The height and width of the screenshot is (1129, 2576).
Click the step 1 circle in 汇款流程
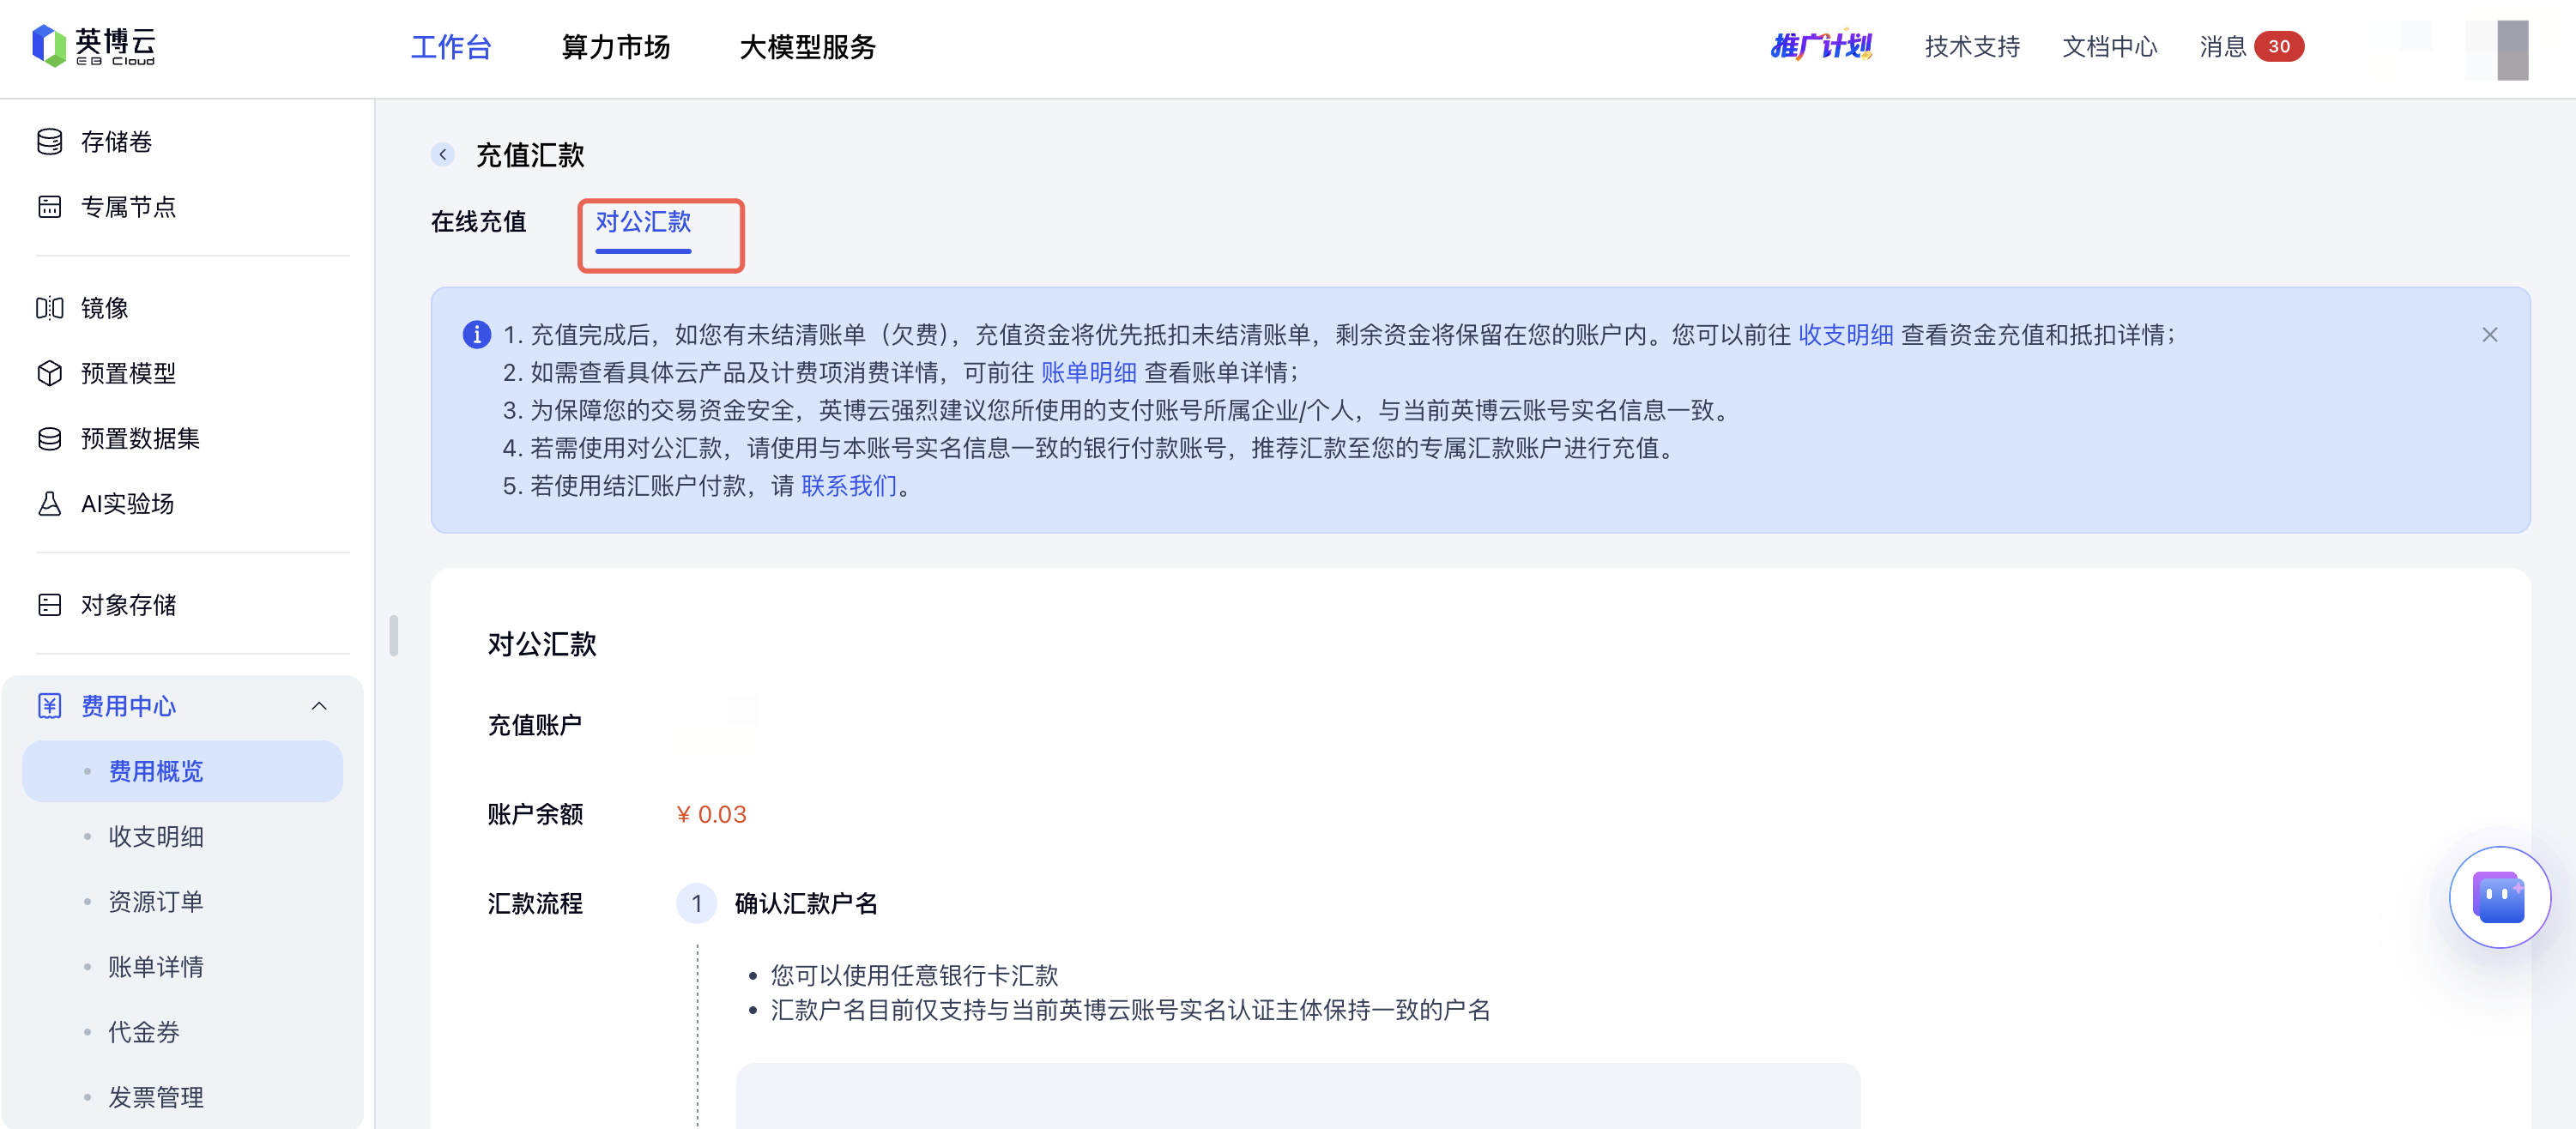click(x=696, y=903)
